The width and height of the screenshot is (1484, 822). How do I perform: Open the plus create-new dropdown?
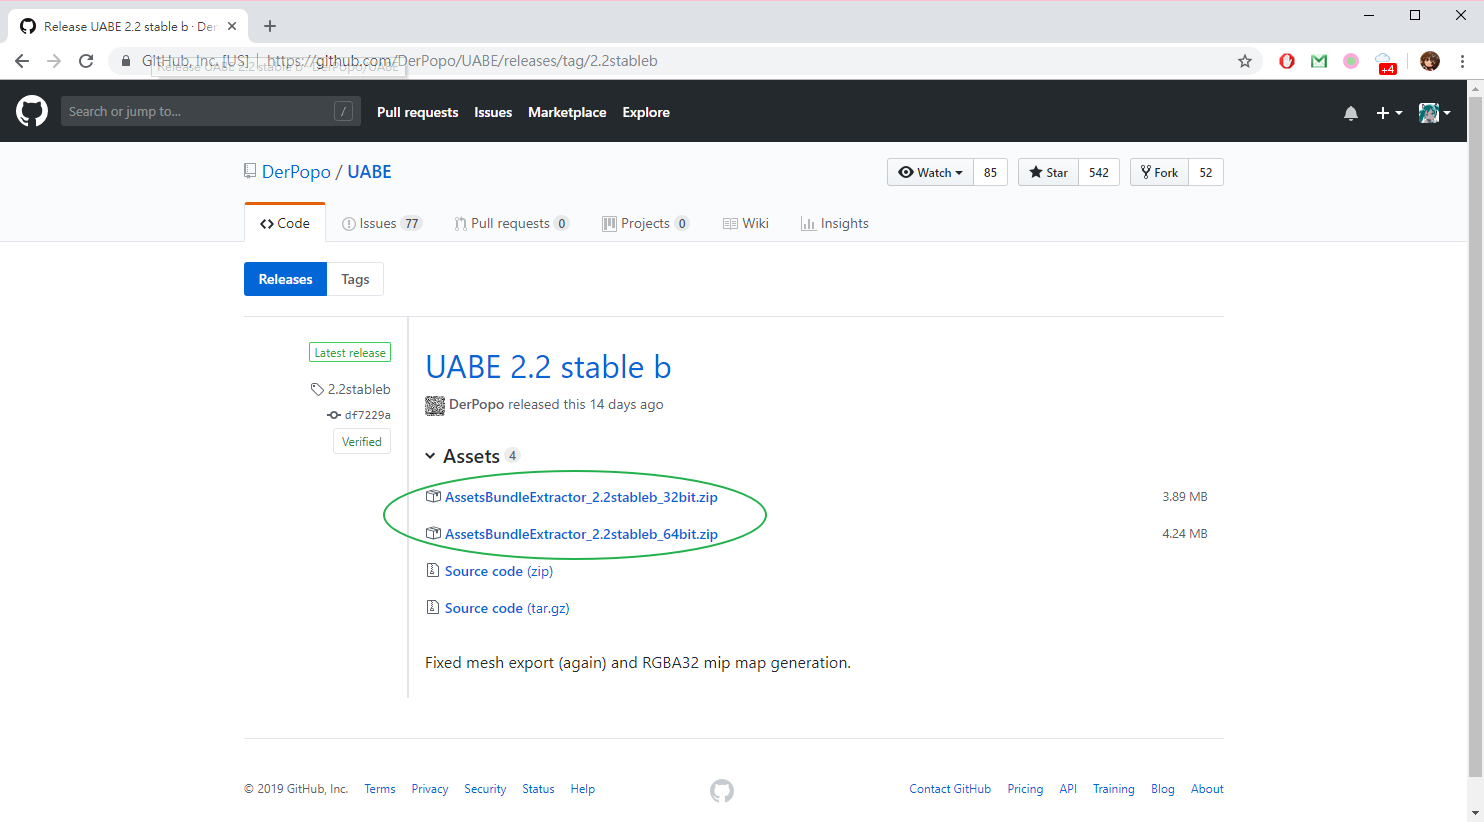tap(1389, 113)
